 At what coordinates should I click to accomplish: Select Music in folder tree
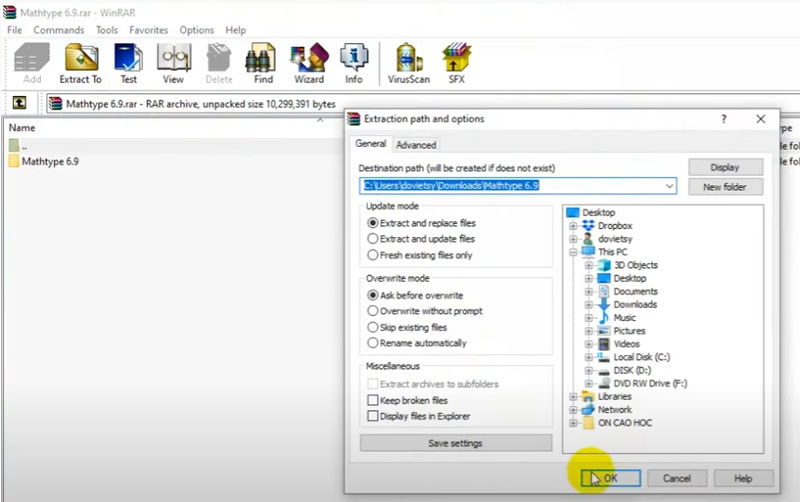624,318
